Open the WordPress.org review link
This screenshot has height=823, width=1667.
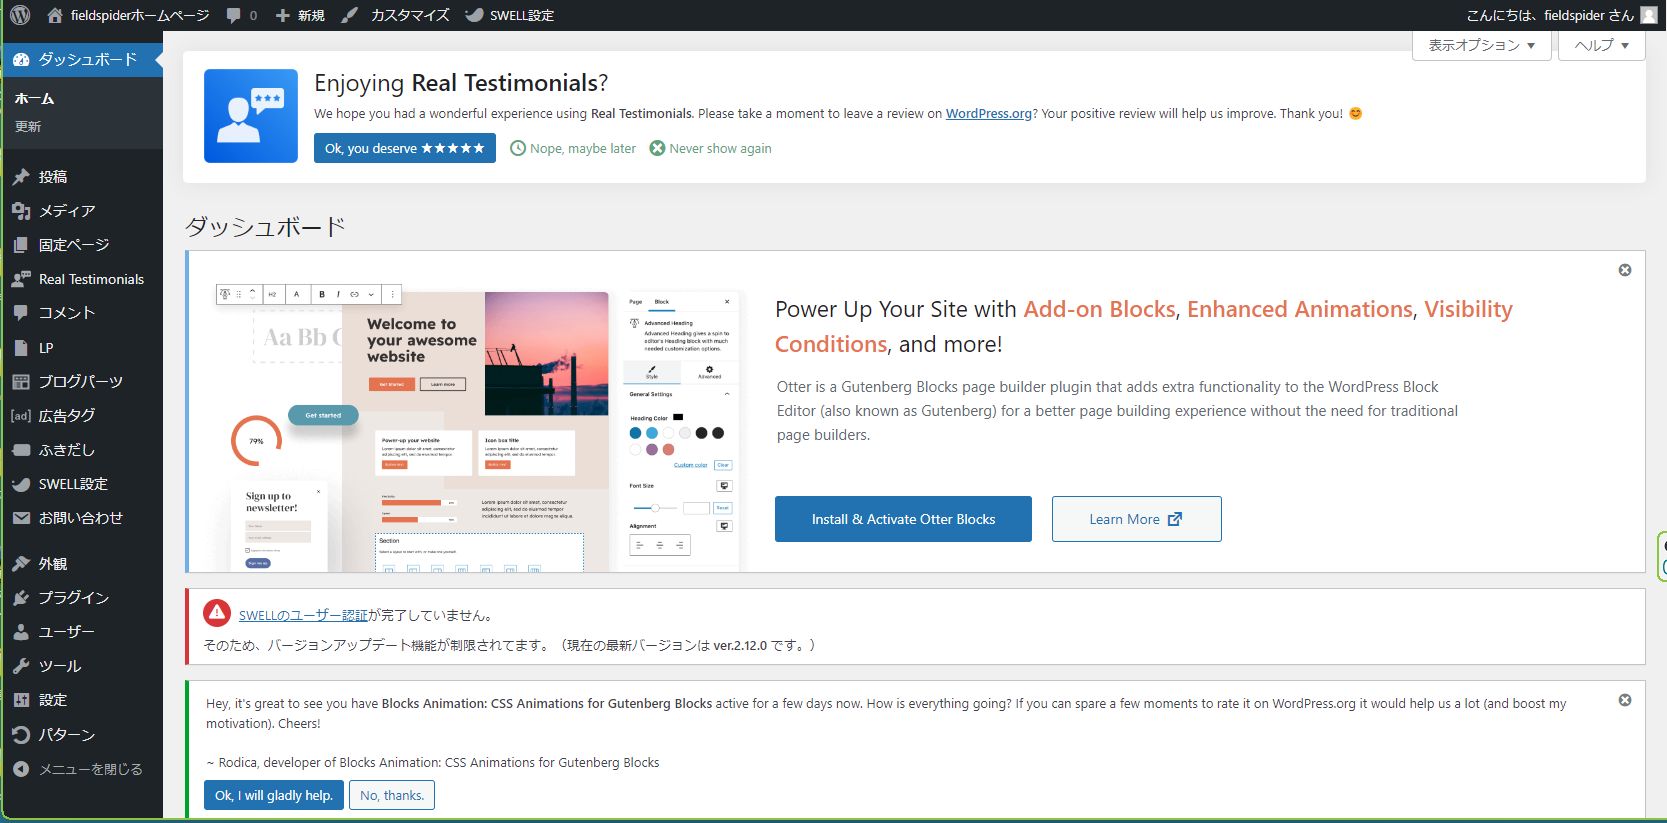pyautogui.click(x=988, y=114)
